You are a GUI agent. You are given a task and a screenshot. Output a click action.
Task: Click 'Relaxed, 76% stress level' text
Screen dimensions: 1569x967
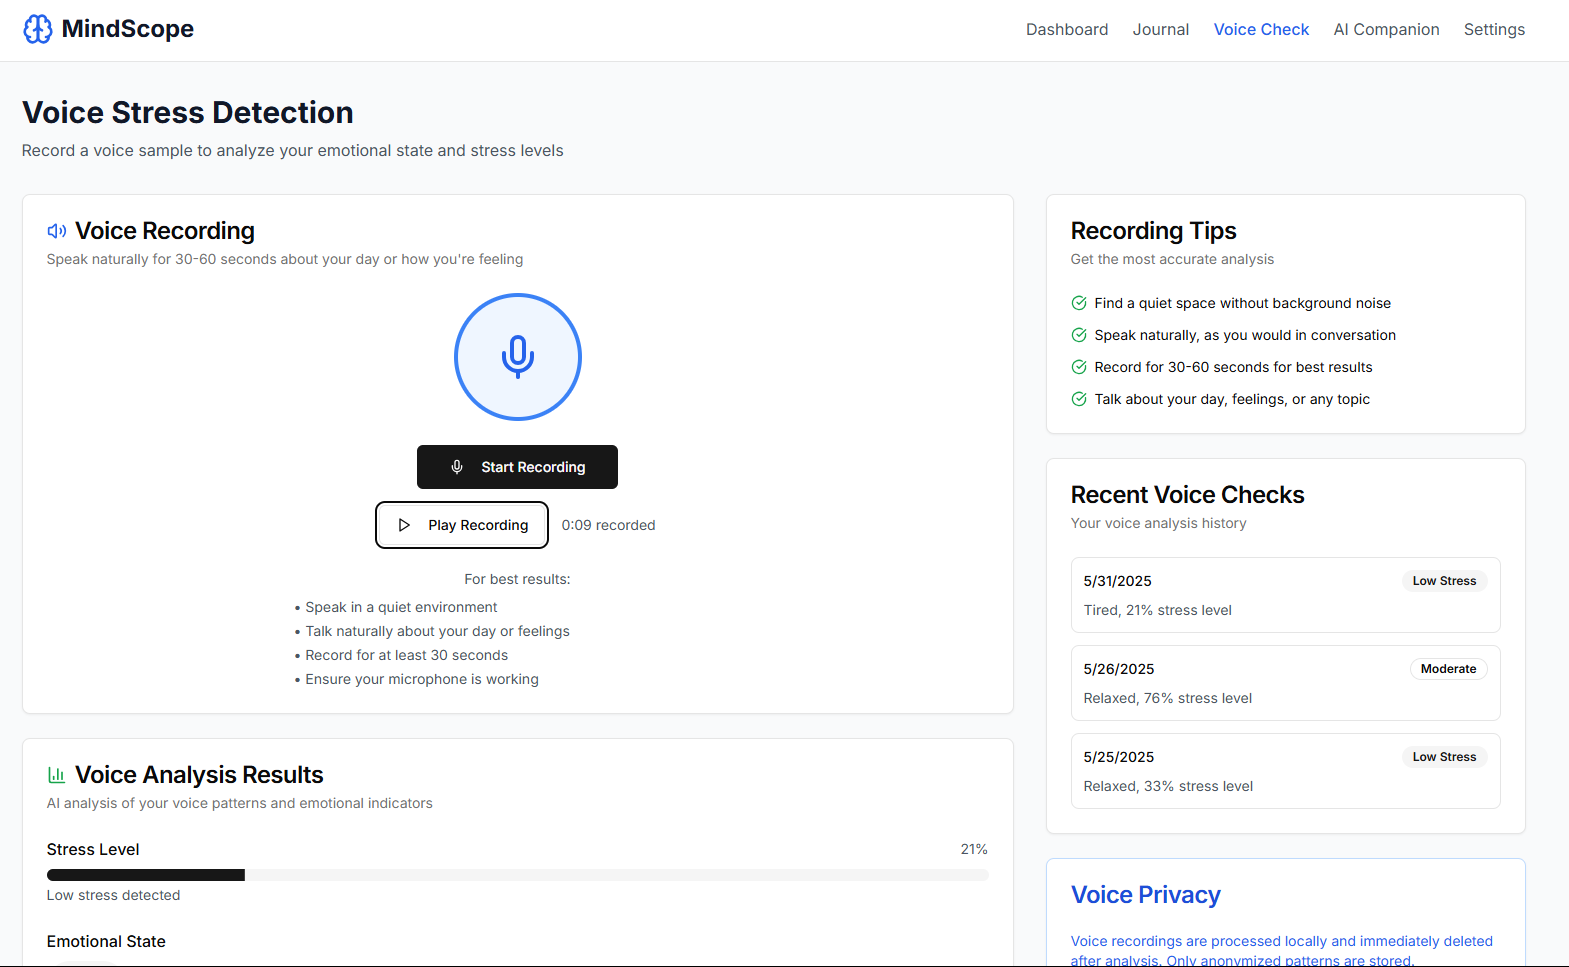[x=1168, y=698]
